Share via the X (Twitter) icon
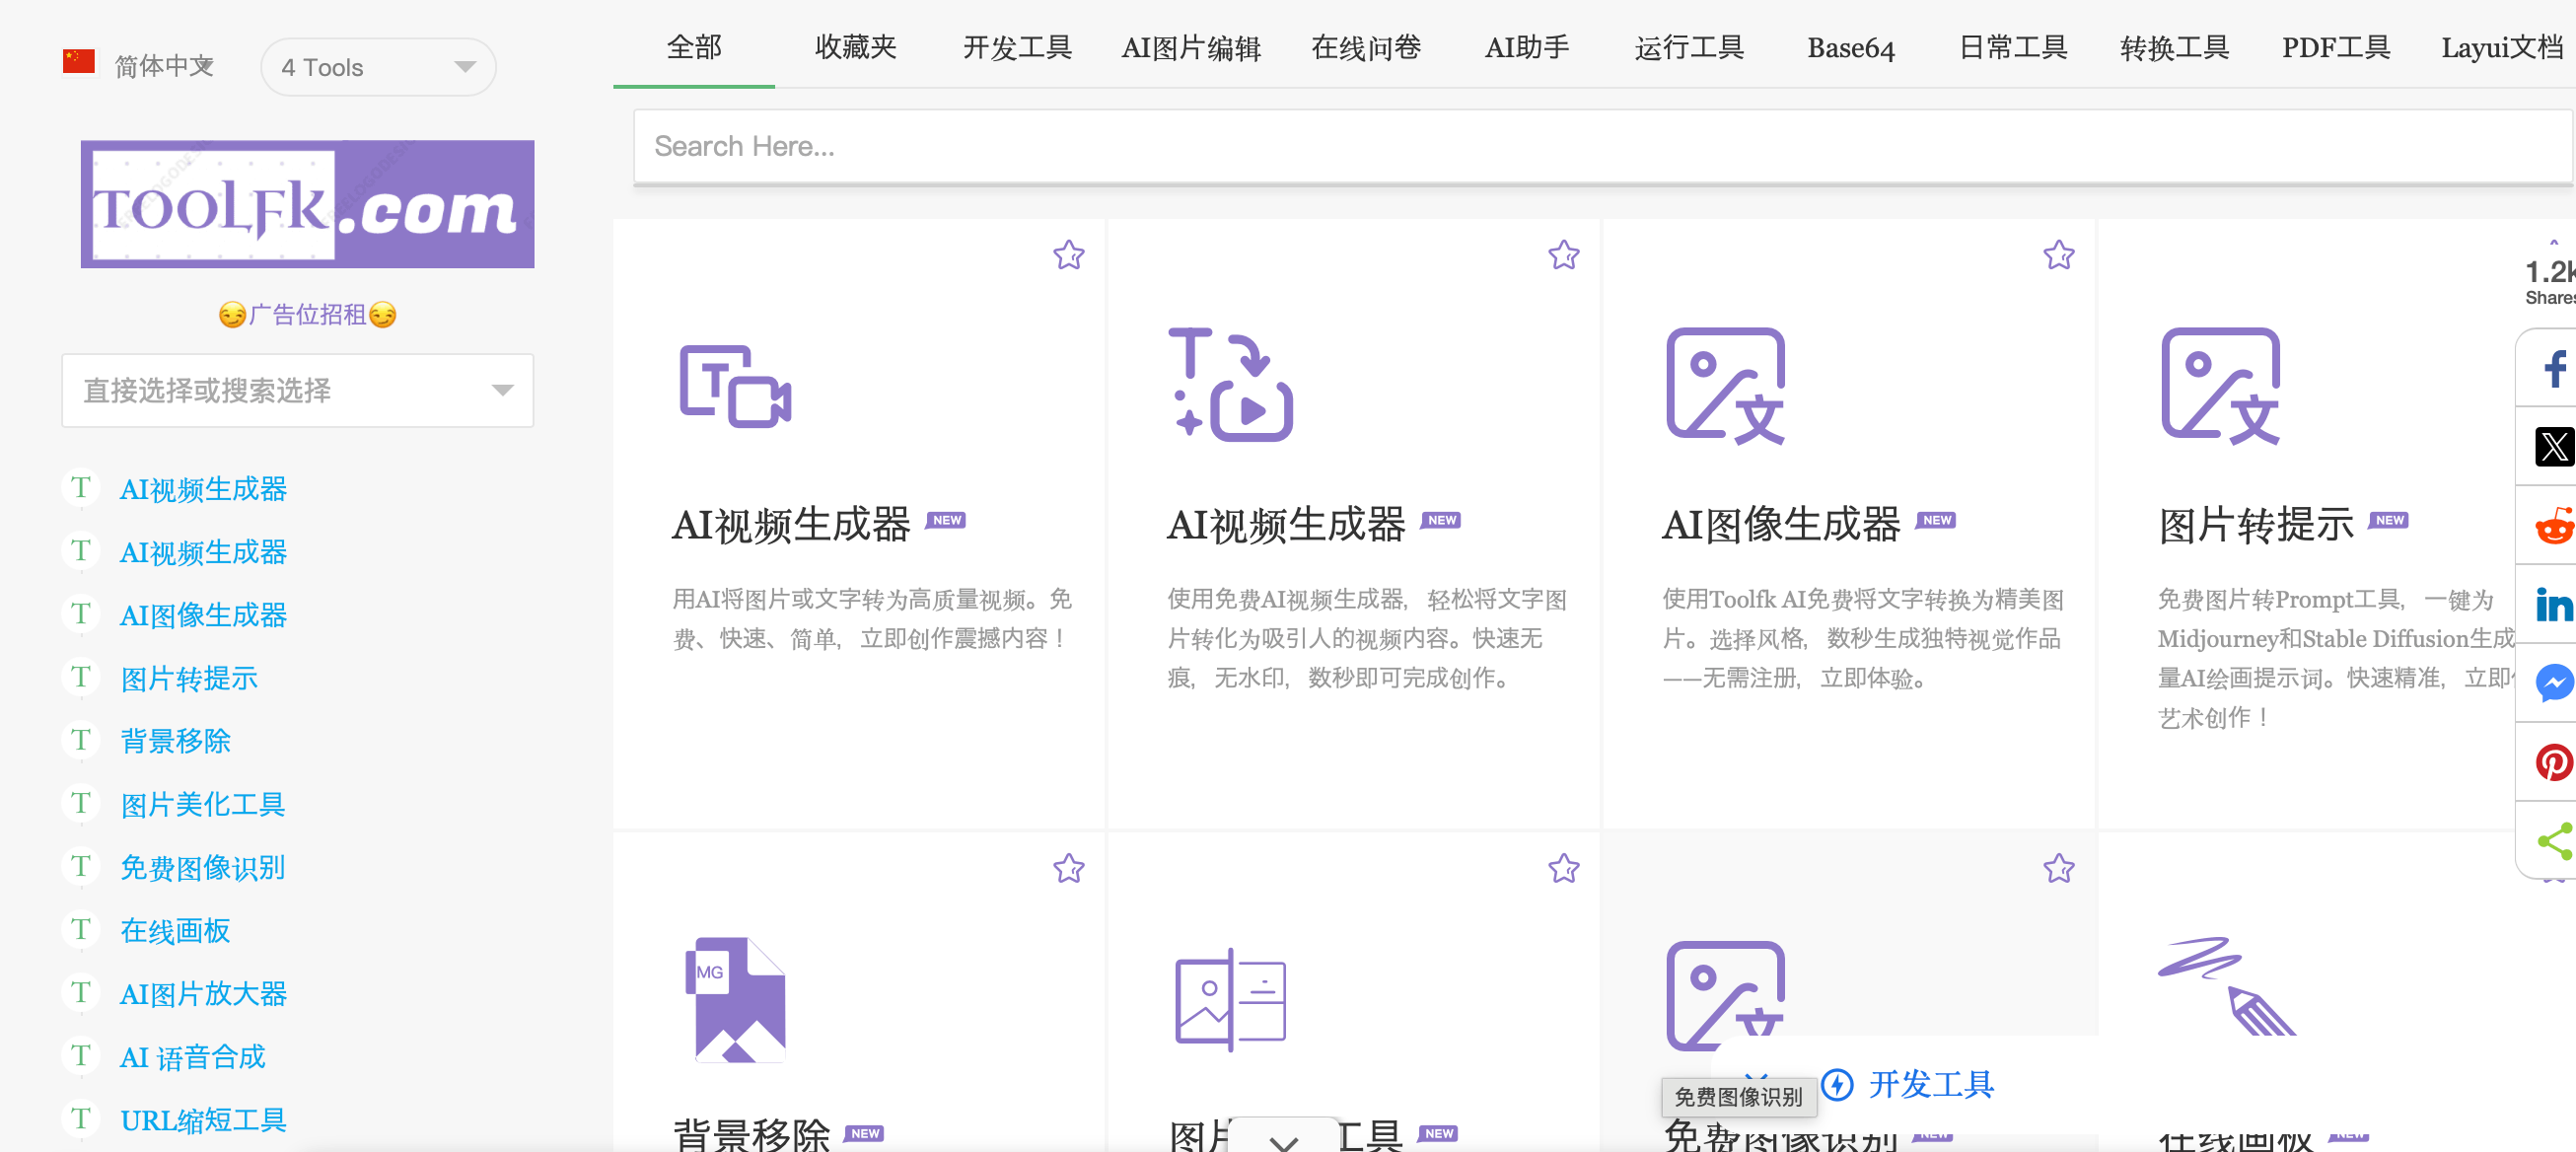This screenshot has width=2576, height=1152. click(2553, 447)
